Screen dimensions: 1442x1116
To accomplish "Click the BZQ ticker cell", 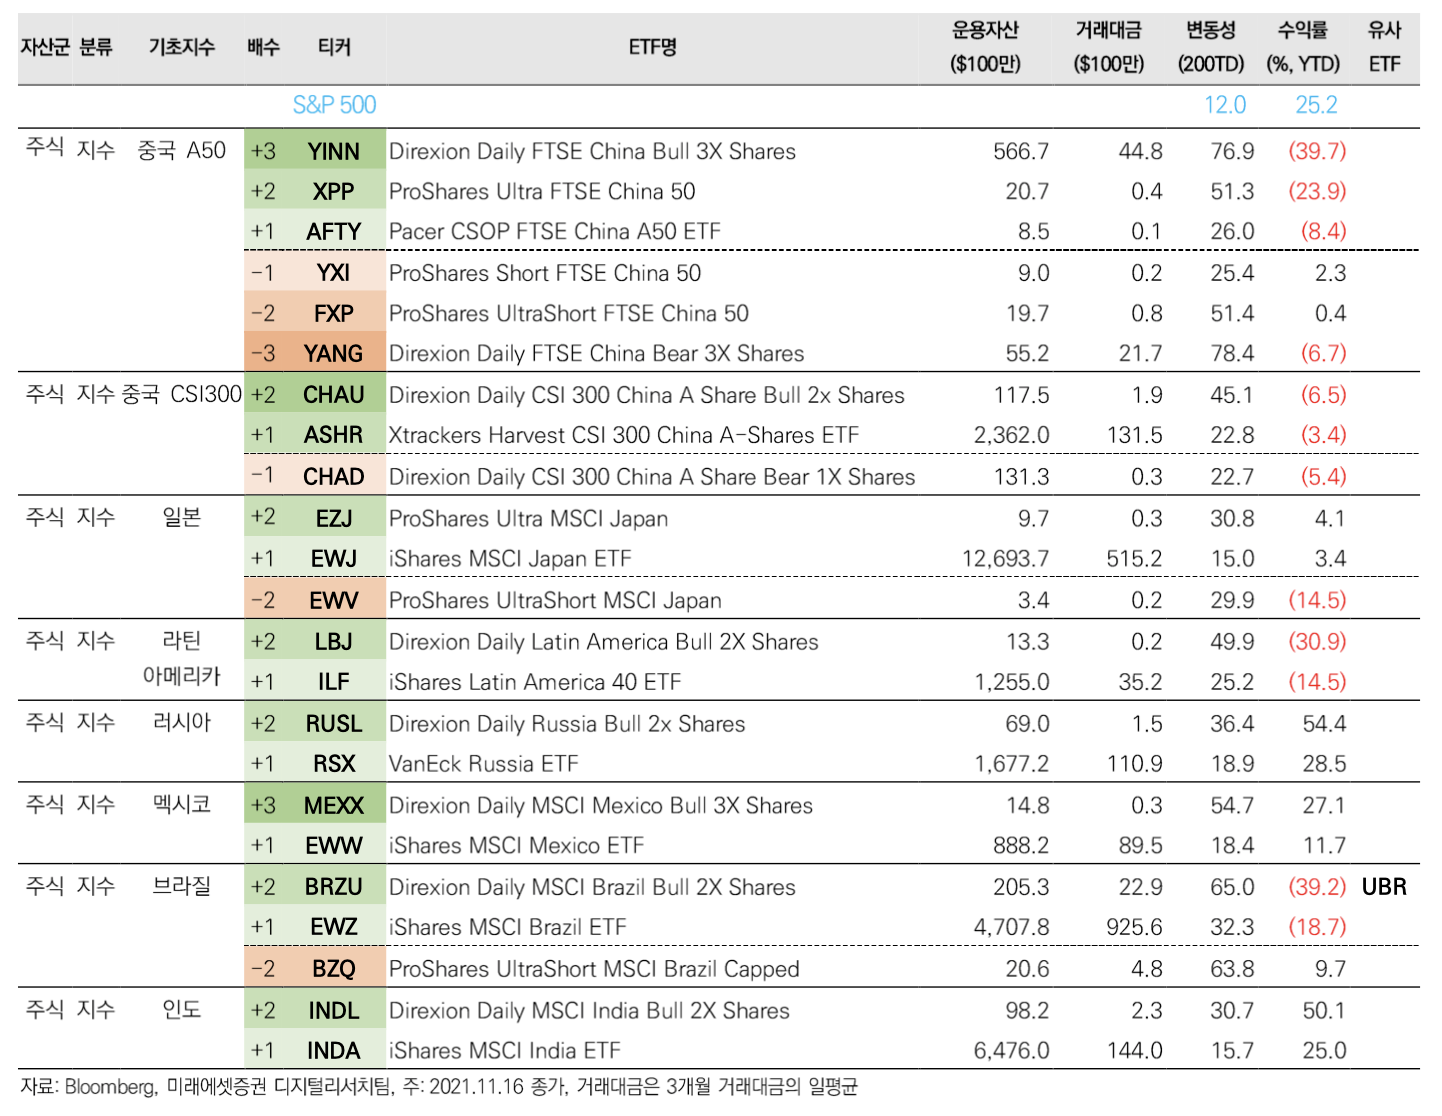I will [x=334, y=969].
